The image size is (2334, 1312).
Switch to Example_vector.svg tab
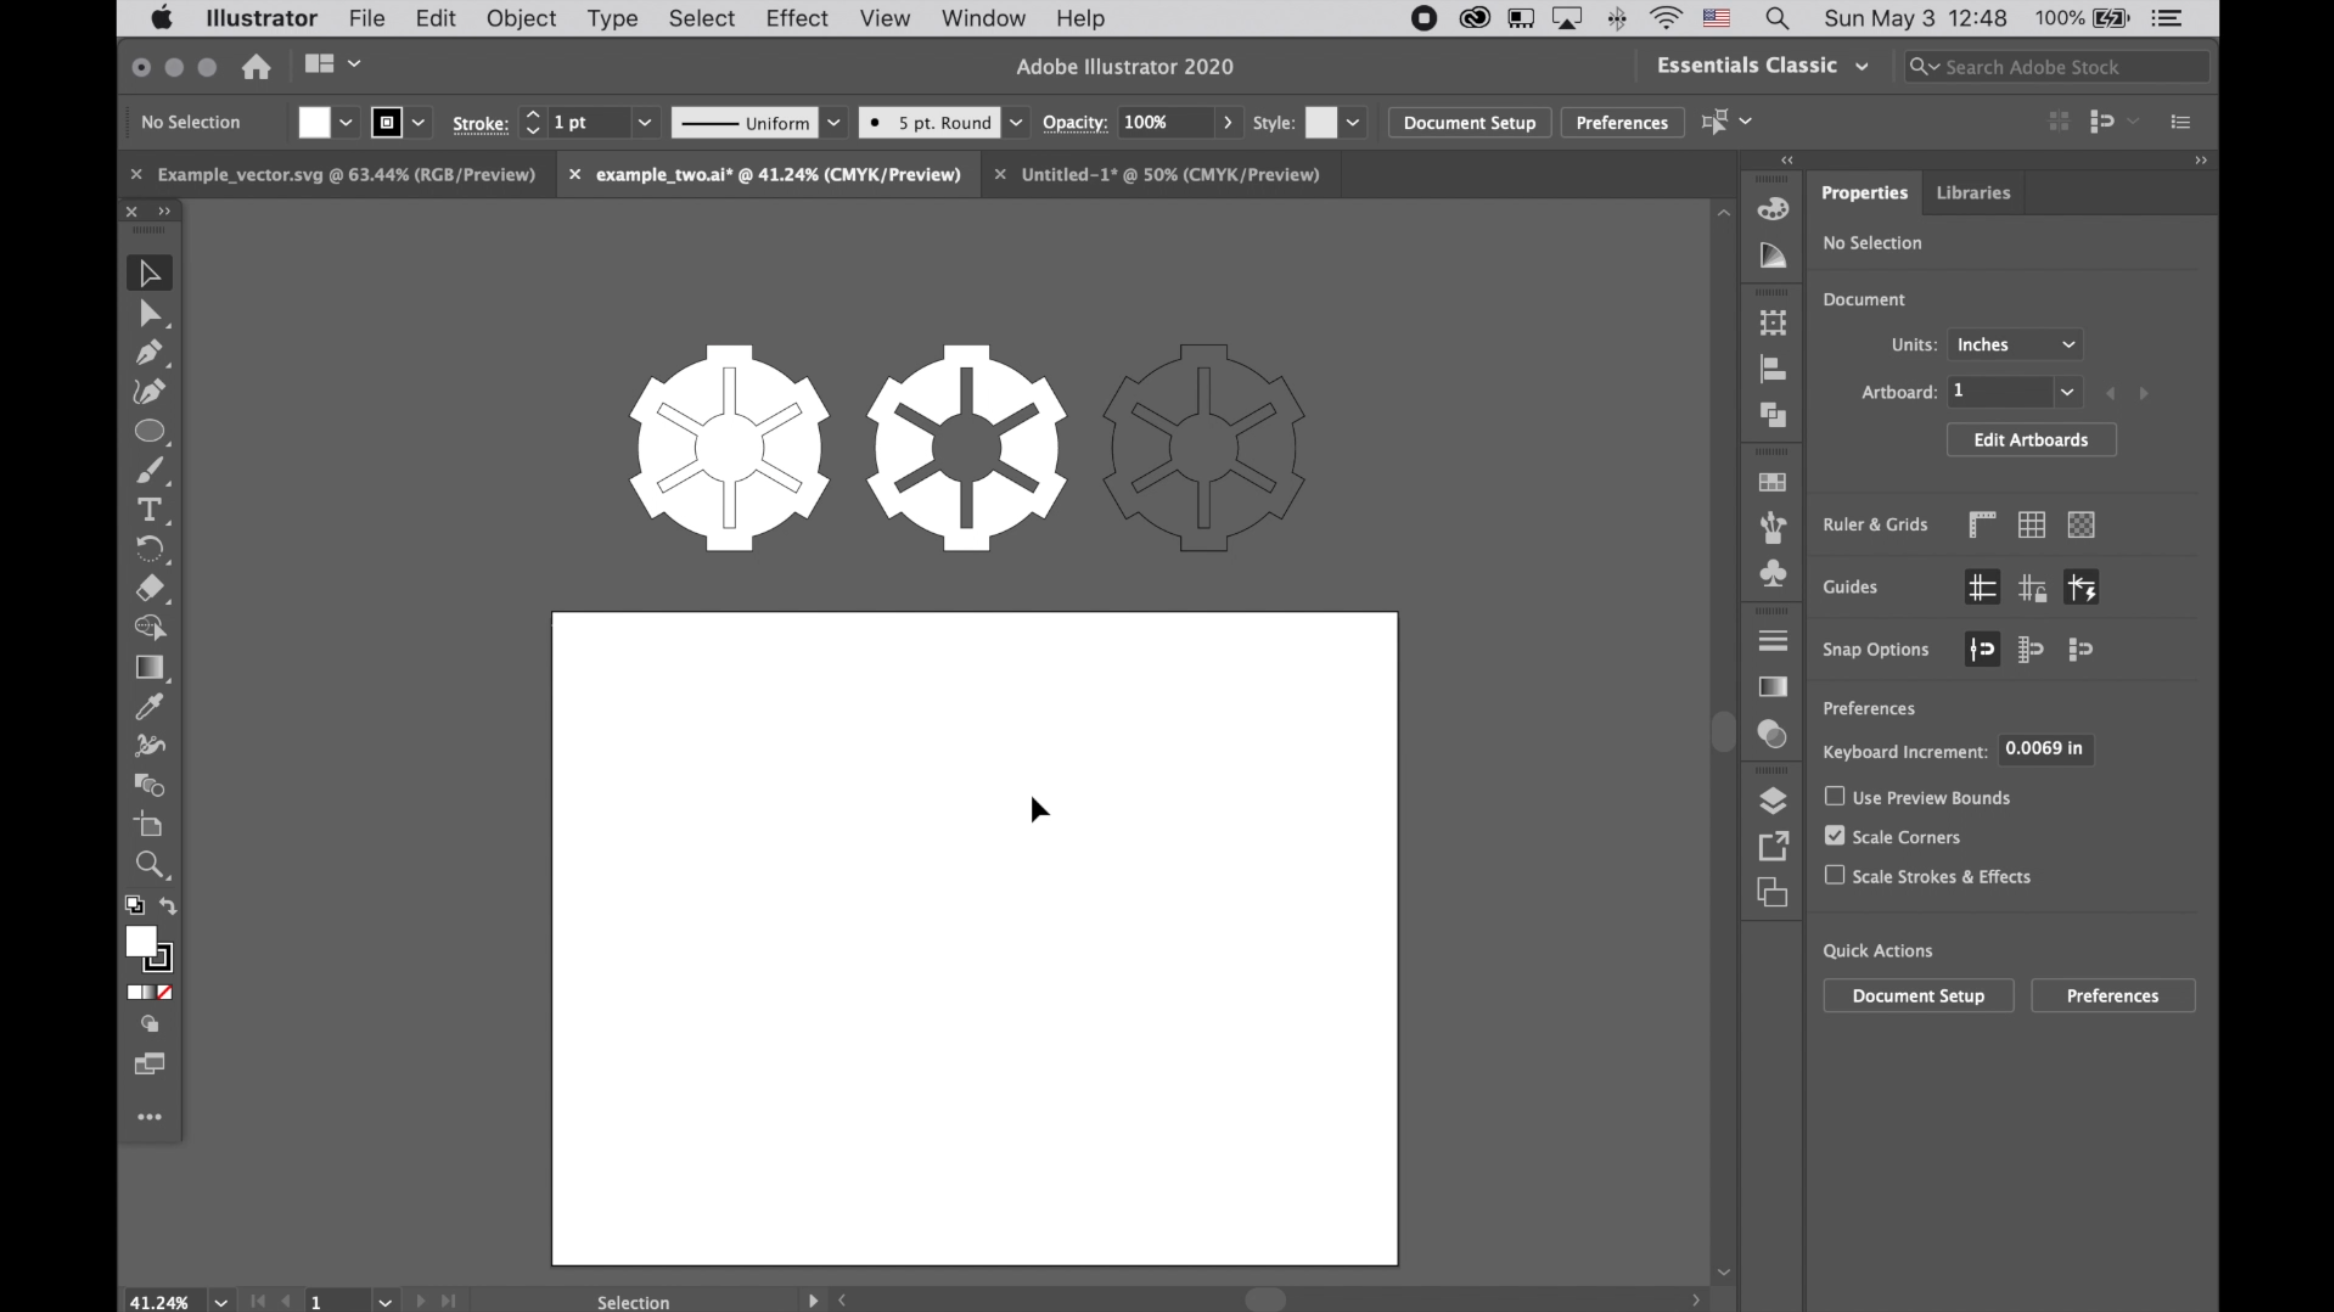346,174
